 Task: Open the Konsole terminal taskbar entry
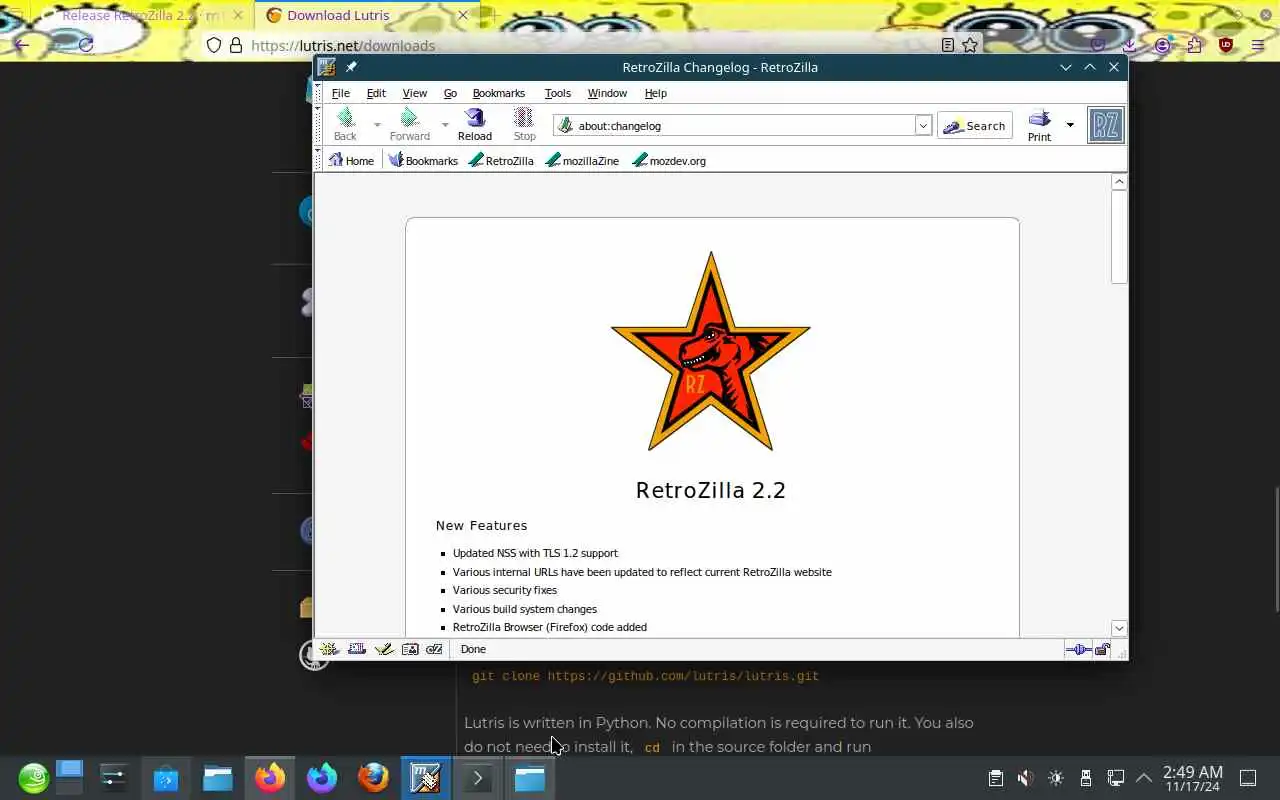[477, 778]
